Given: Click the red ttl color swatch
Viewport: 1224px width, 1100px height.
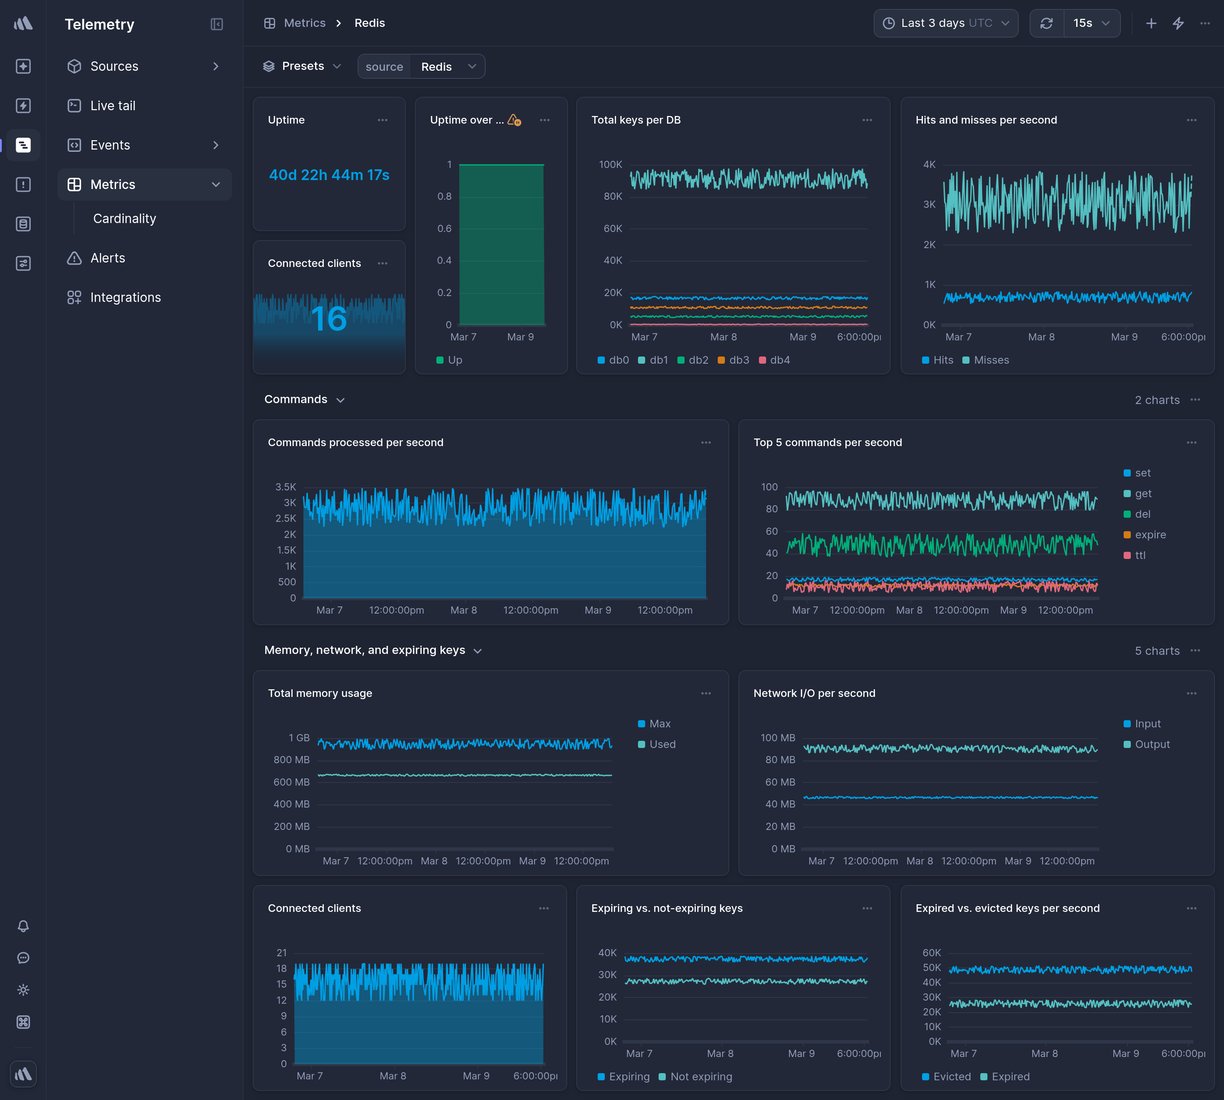Looking at the screenshot, I should click(x=1129, y=555).
